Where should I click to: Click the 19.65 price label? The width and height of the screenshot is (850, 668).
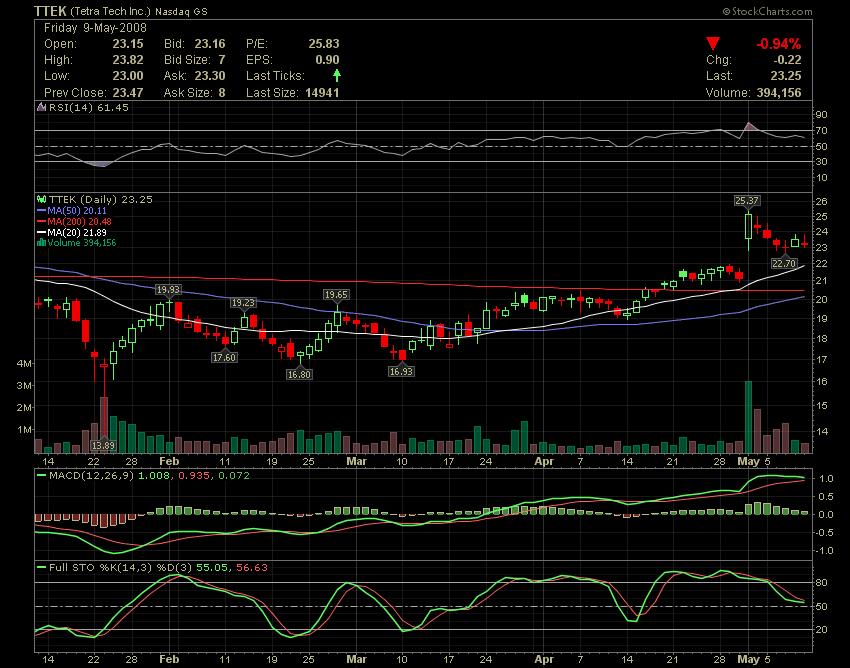[x=336, y=294]
